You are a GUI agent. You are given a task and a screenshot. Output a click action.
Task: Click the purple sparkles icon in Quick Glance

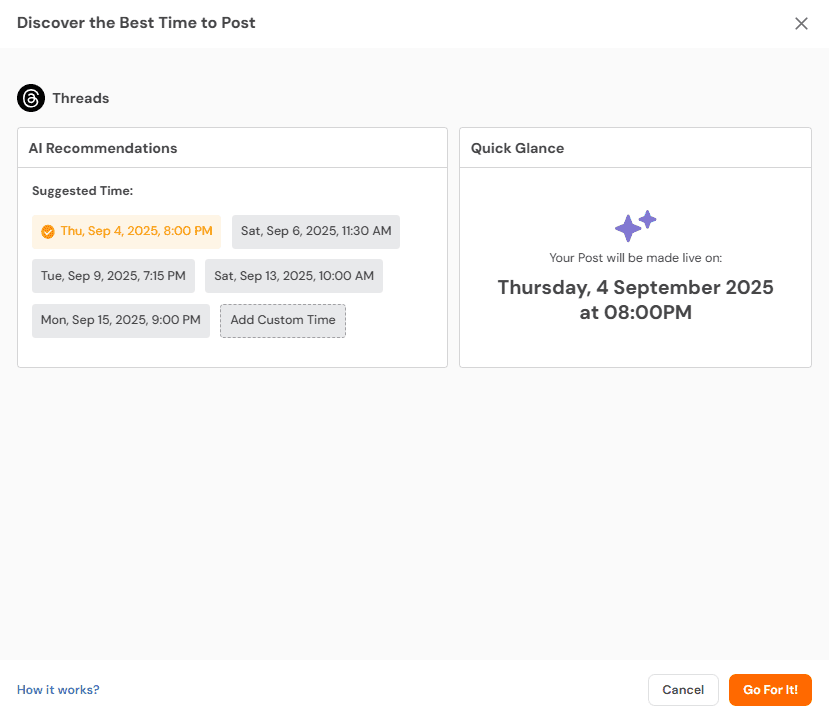click(x=635, y=226)
